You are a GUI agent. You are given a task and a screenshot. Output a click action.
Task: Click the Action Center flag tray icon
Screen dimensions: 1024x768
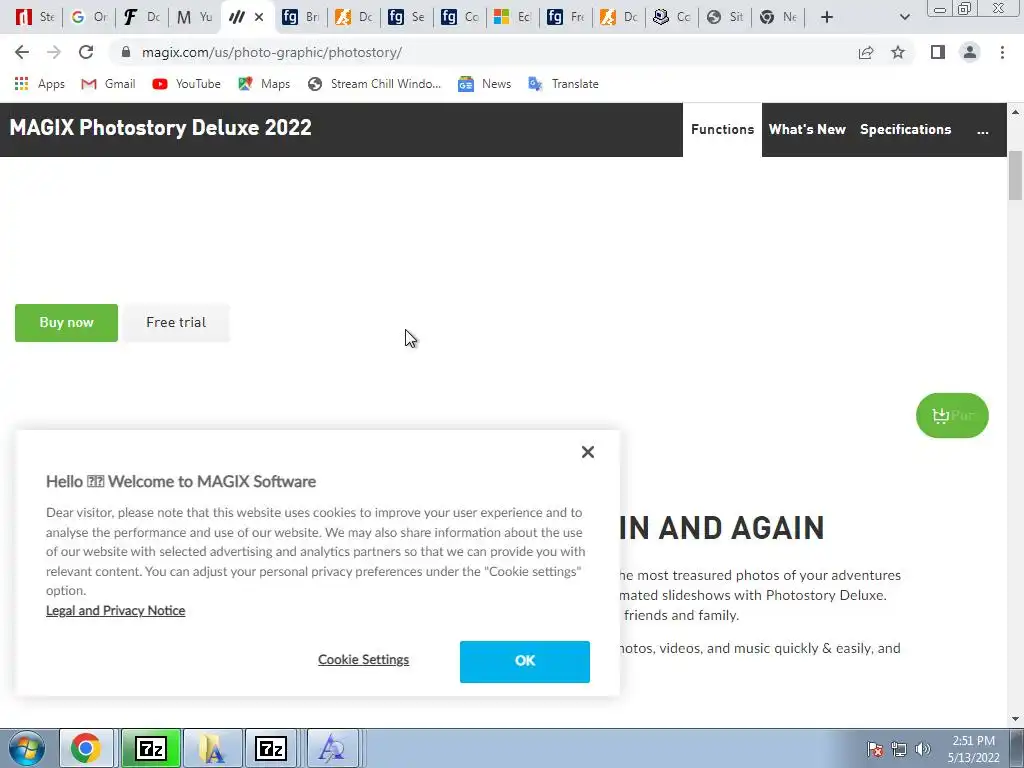point(875,749)
